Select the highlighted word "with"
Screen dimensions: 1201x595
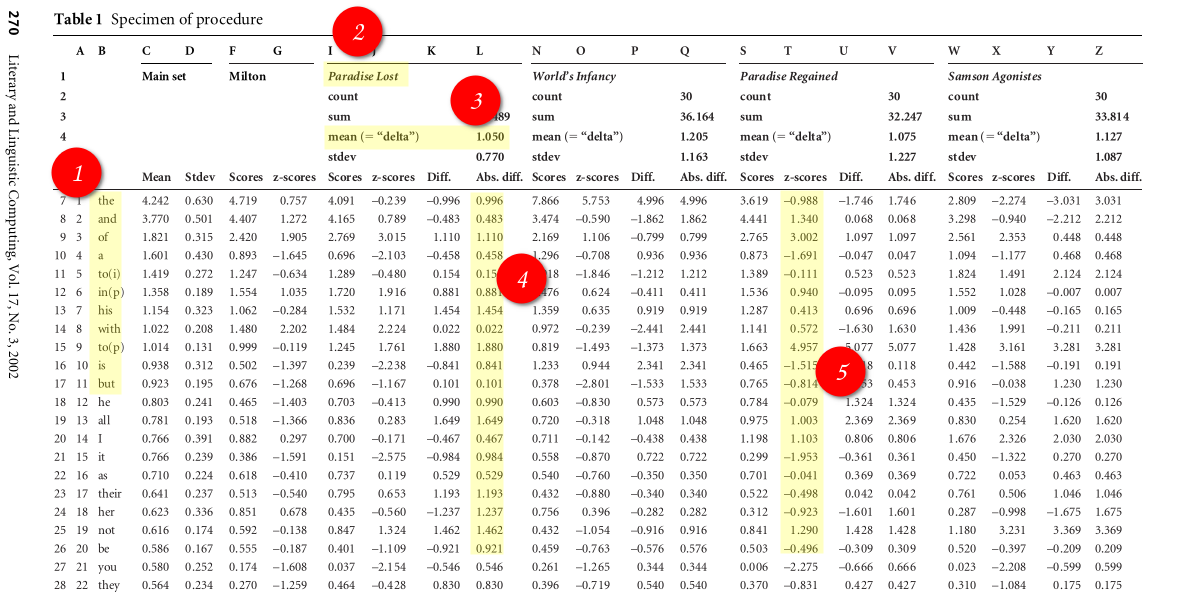click(109, 330)
